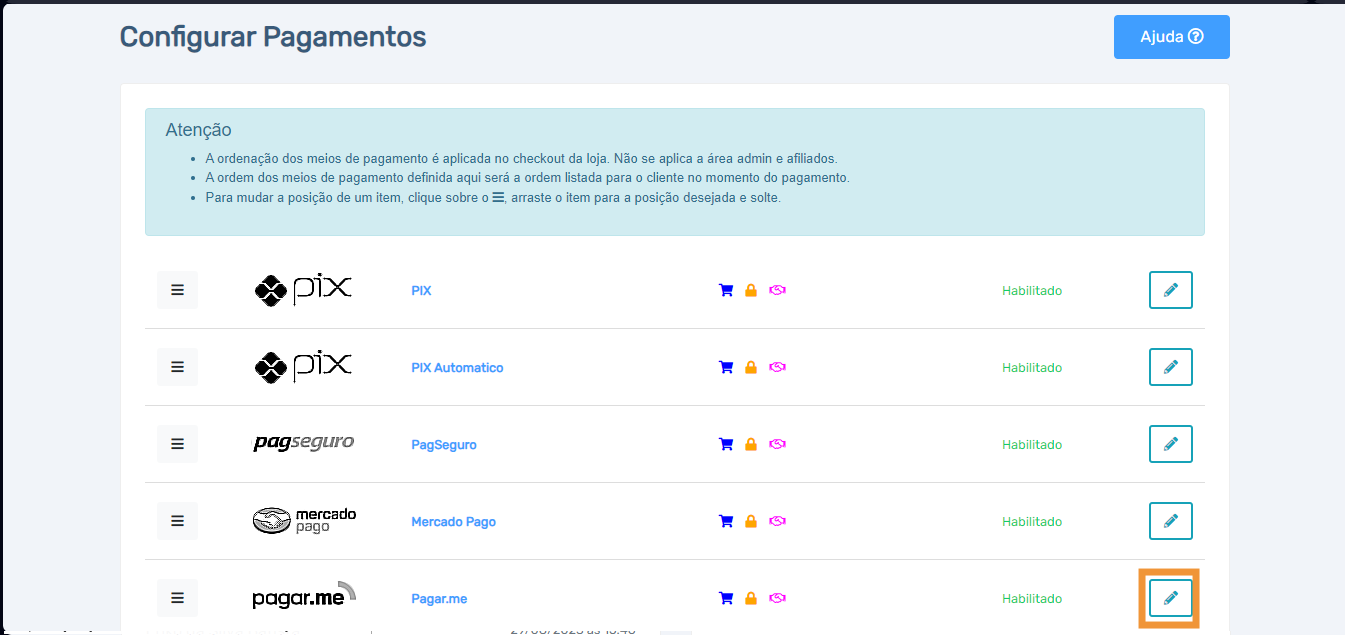Click Habilitado status for Pagar.me

[x=1032, y=599]
